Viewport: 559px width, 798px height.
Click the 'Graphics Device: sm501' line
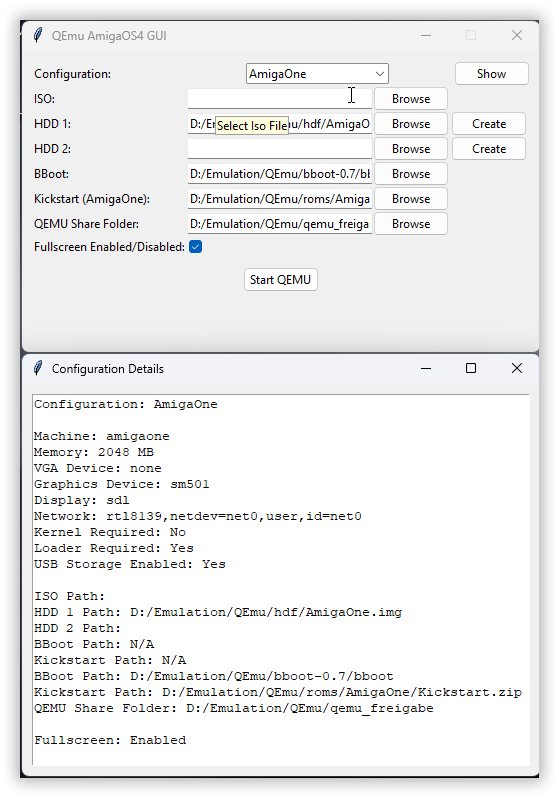pyautogui.click(x=121, y=484)
